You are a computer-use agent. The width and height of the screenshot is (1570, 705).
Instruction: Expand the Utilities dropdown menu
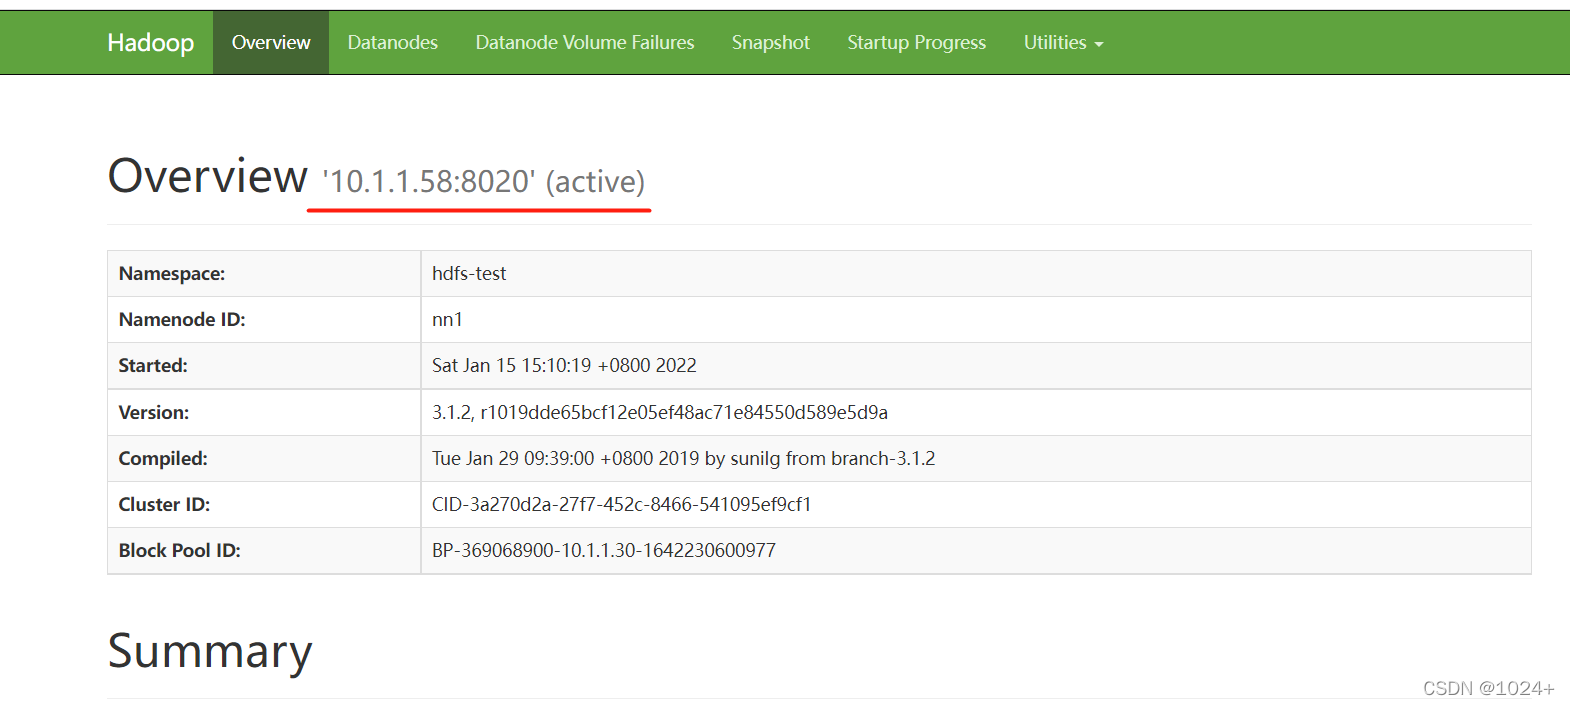[1063, 43]
